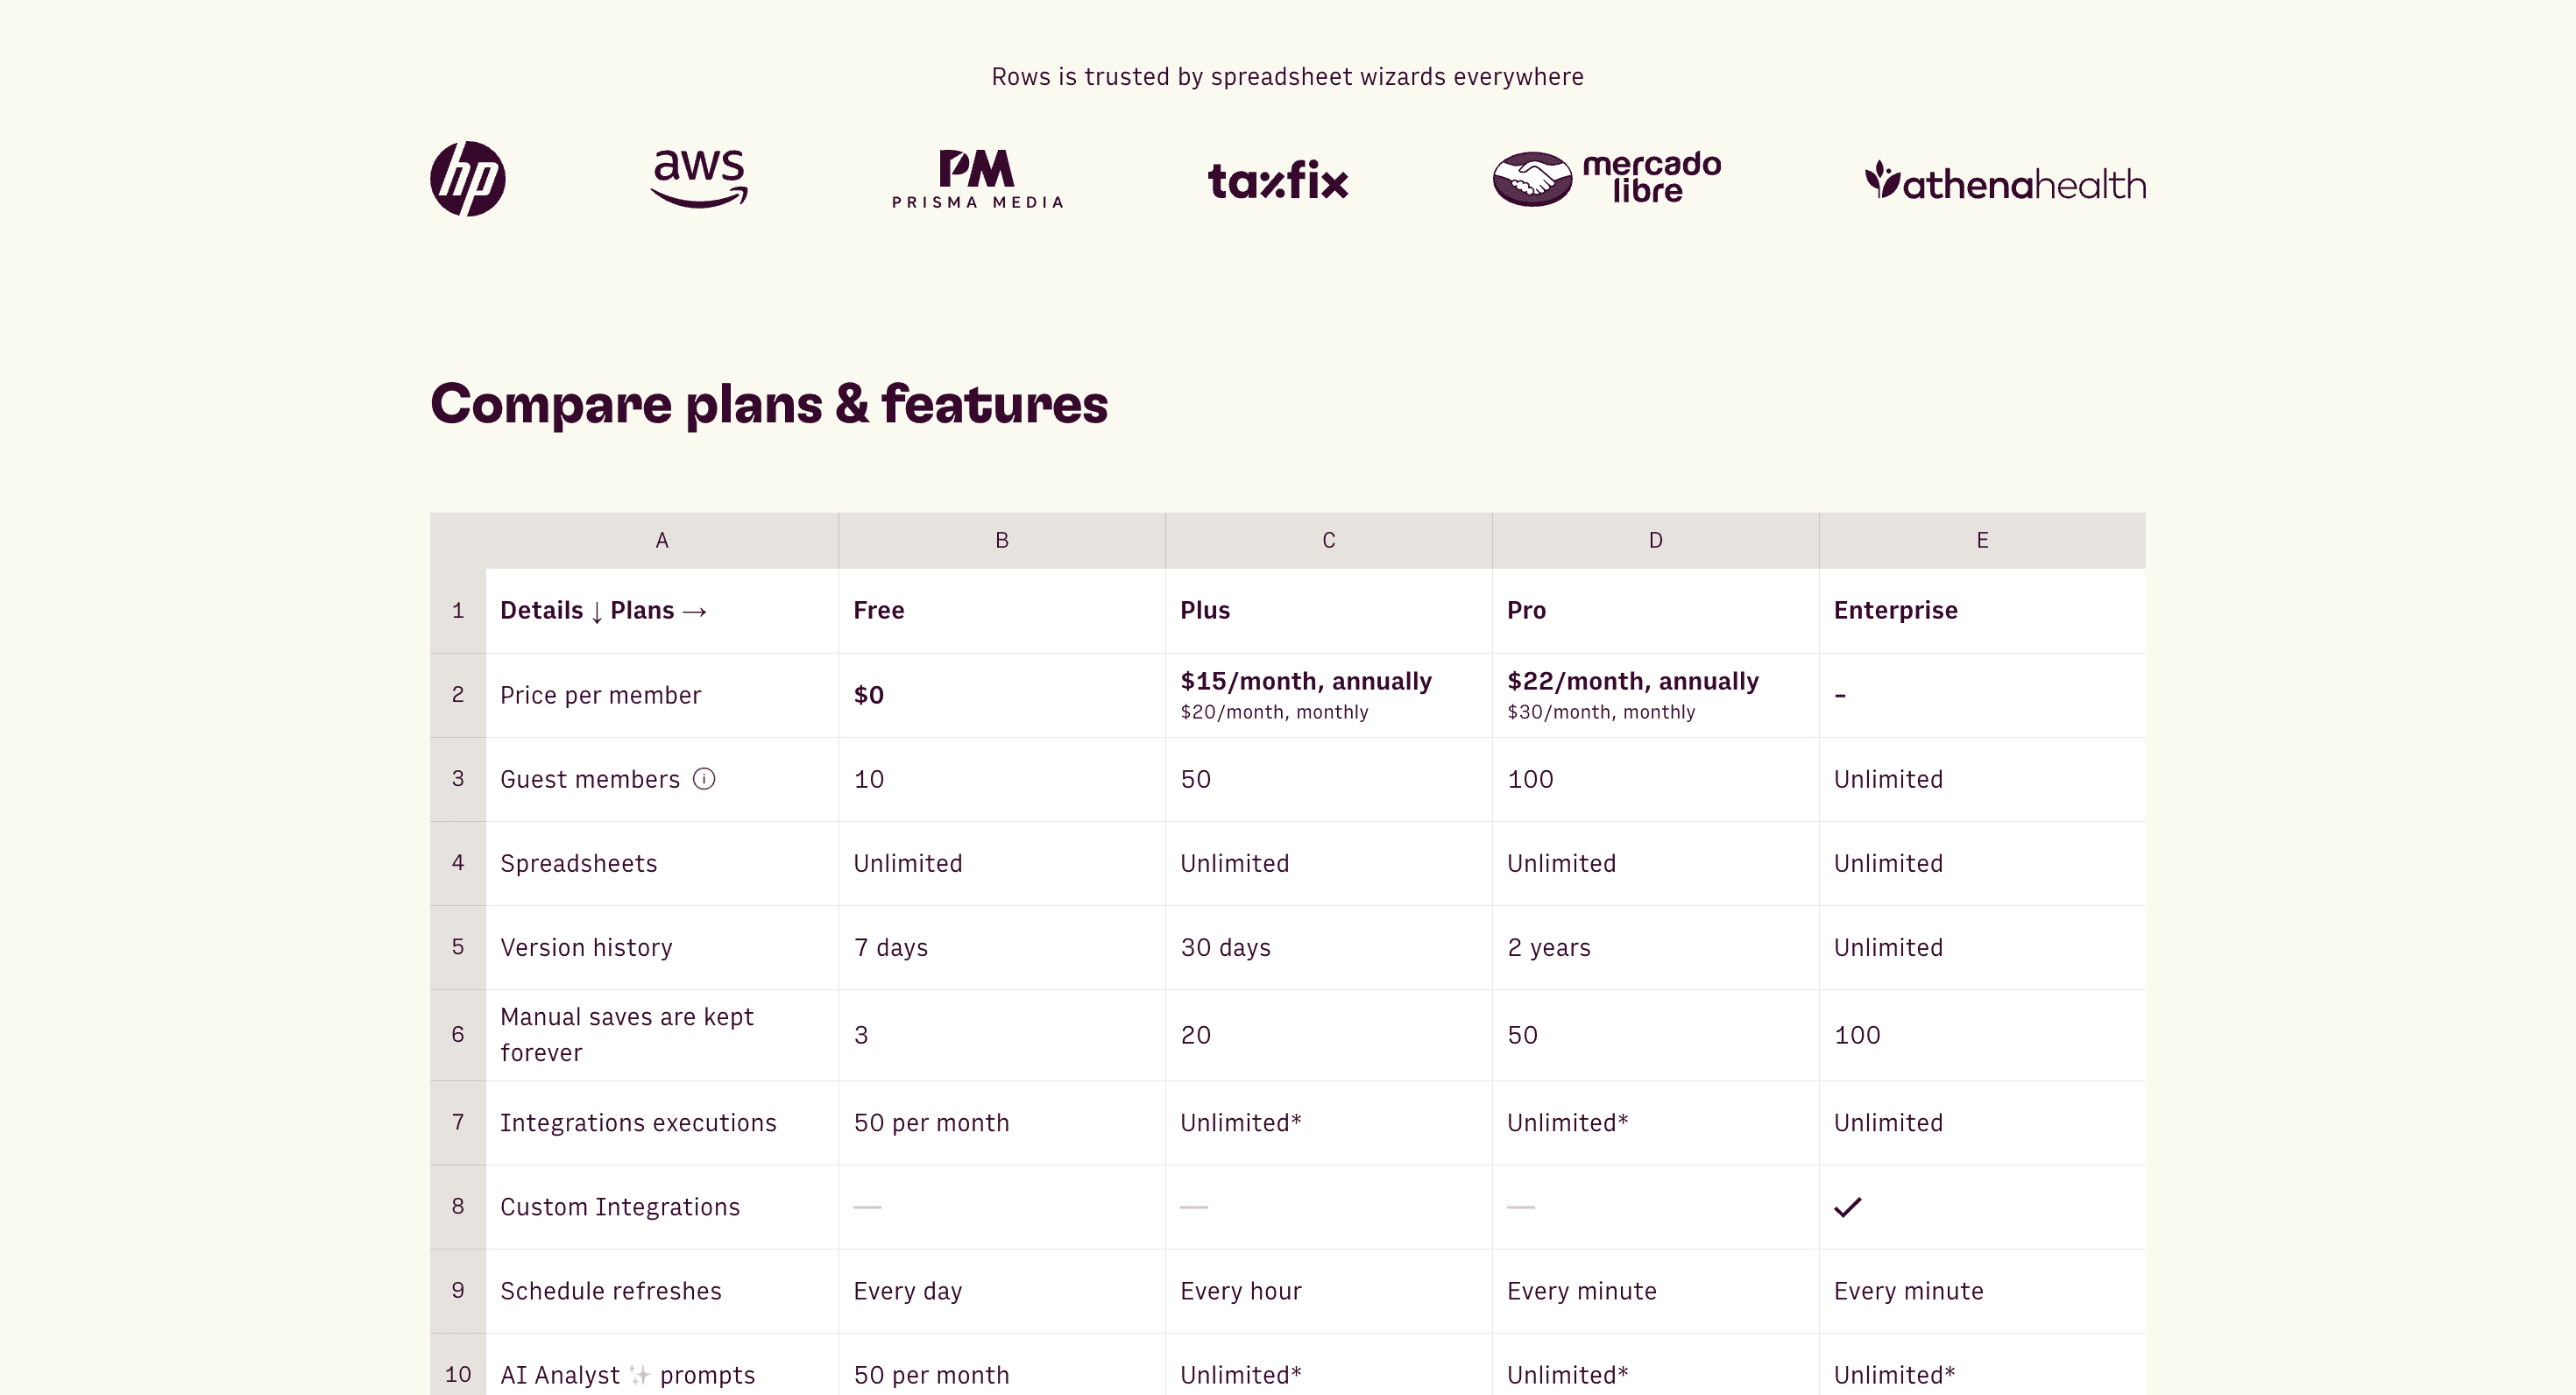
Task: Select column header A
Action: [x=662, y=541]
